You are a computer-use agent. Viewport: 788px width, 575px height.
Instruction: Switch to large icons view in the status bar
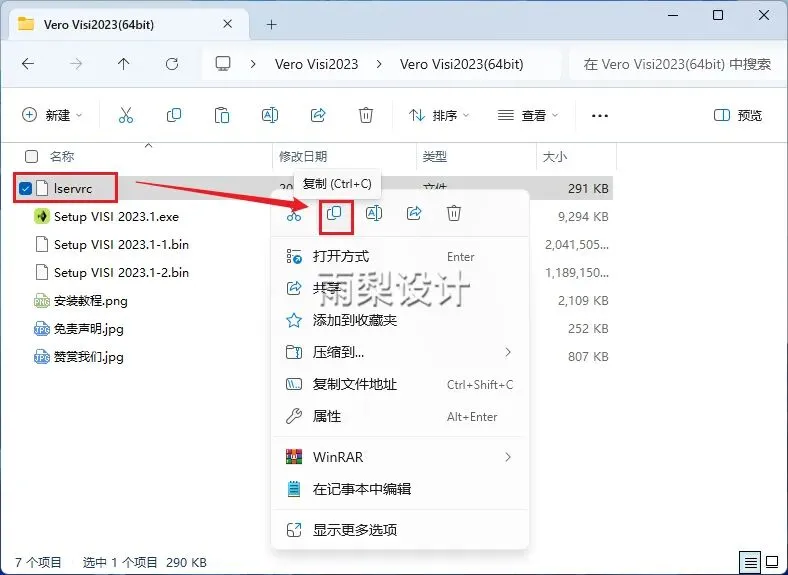[x=772, y=561]
